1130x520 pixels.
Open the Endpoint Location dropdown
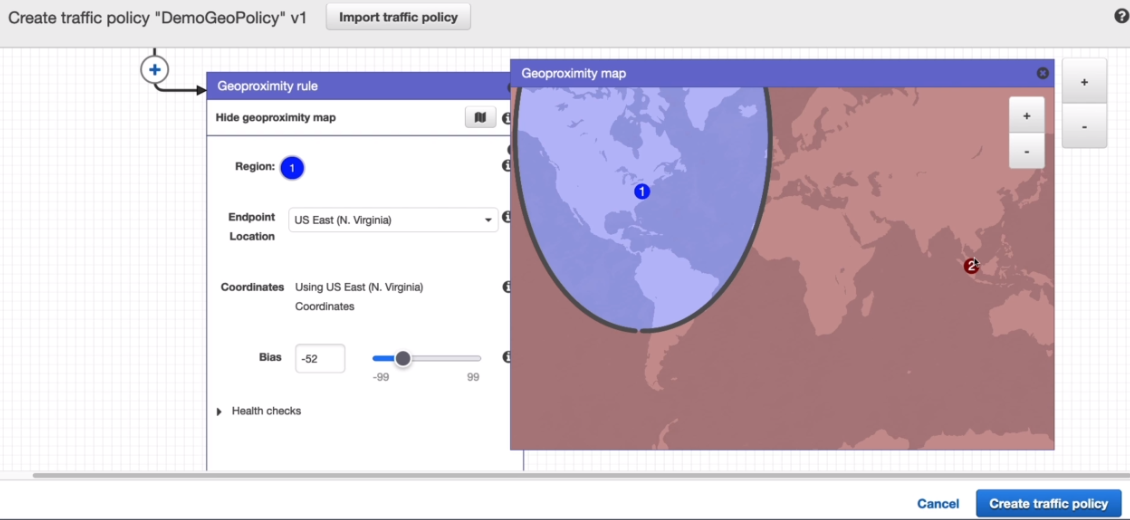(x=393, y=220)
